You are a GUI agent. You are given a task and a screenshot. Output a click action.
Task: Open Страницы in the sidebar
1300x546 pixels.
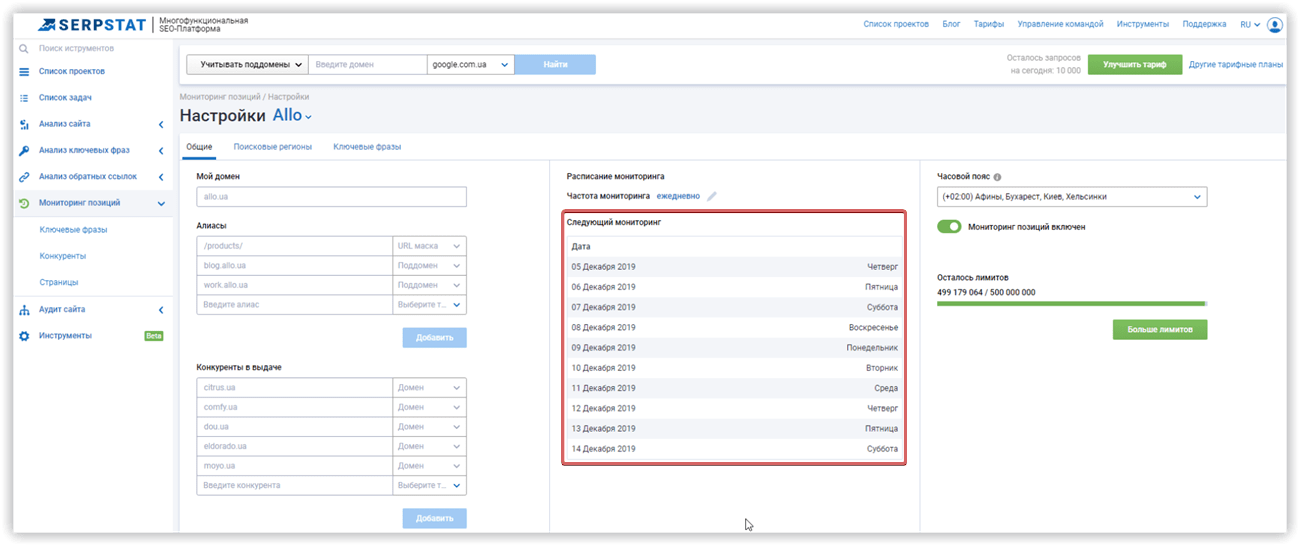point(59,282)
